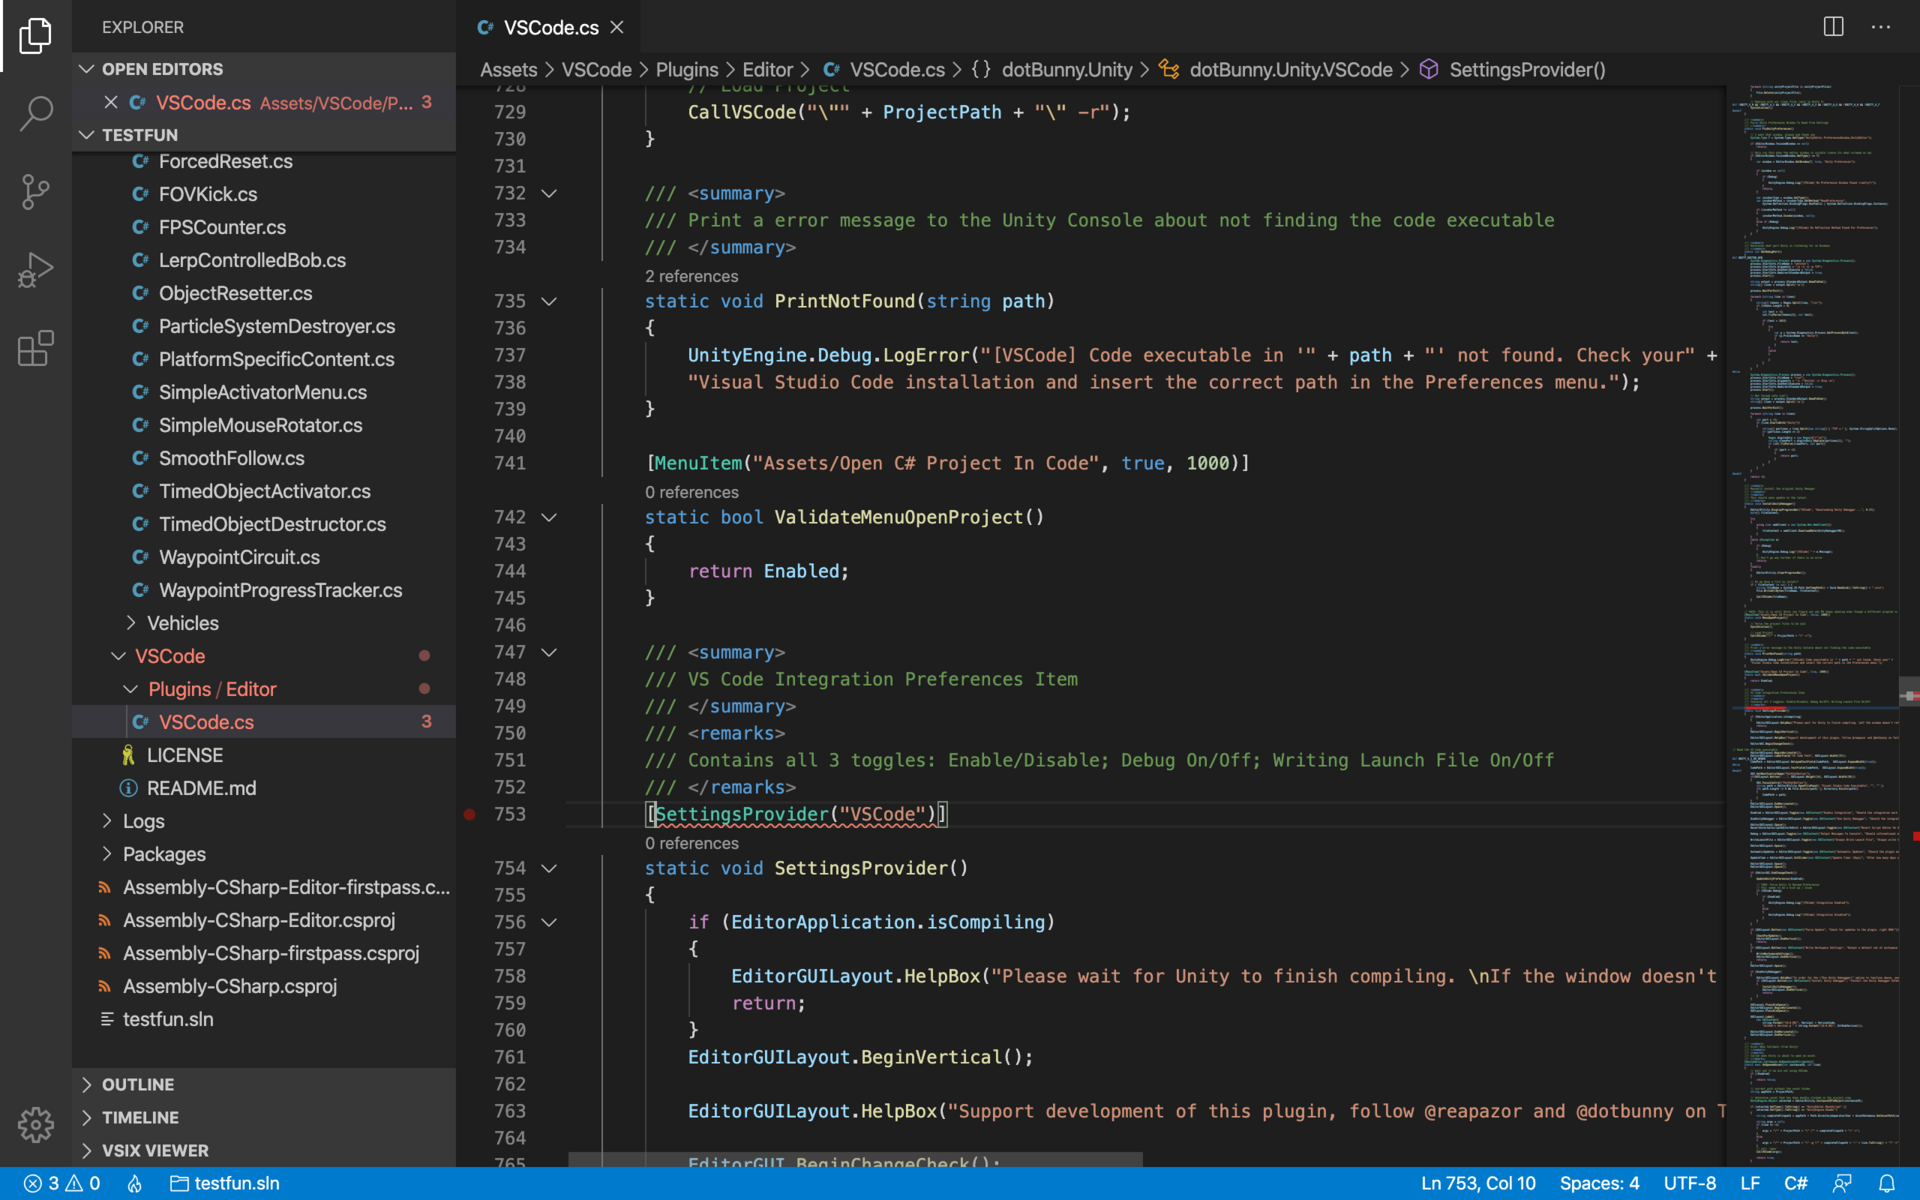Click the minimap code overview

[1815, 625]
